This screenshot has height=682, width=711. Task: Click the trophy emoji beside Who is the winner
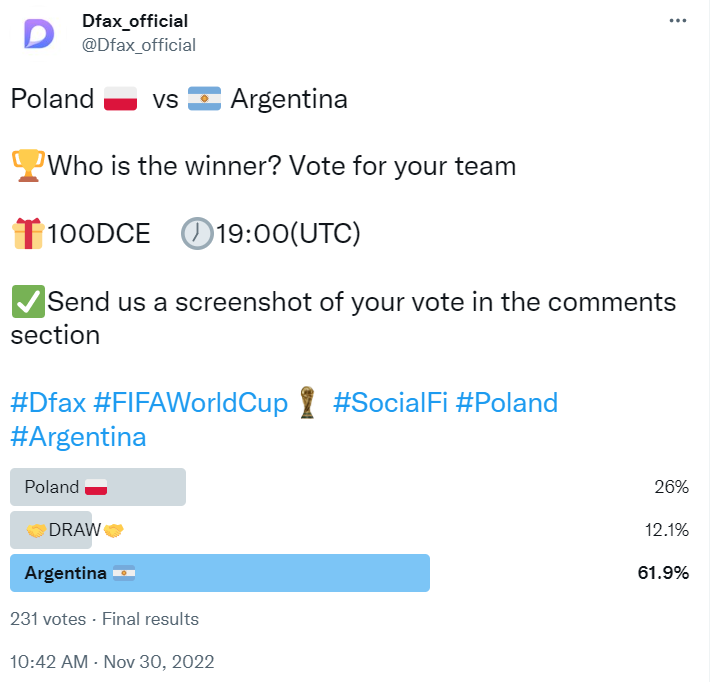(28, 166)
